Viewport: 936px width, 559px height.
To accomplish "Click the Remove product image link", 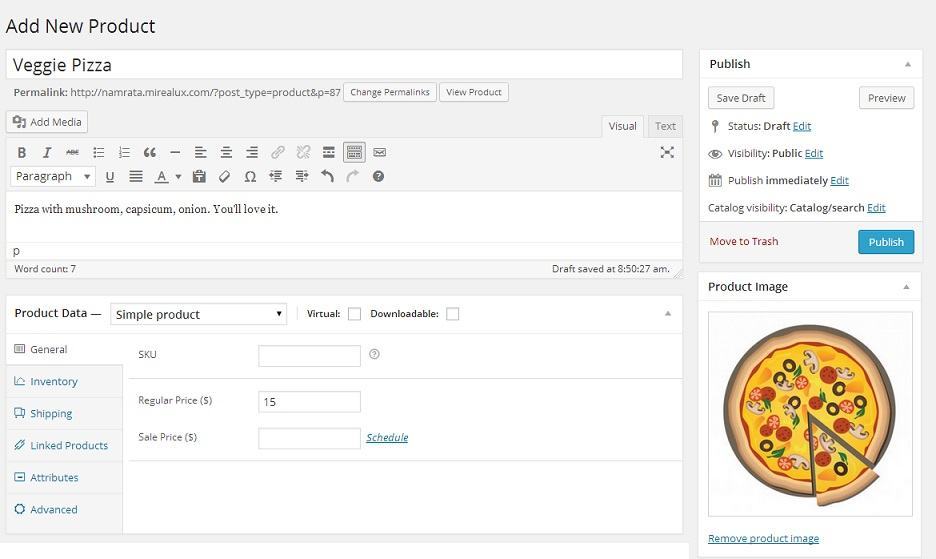I will tap(763, 539).
